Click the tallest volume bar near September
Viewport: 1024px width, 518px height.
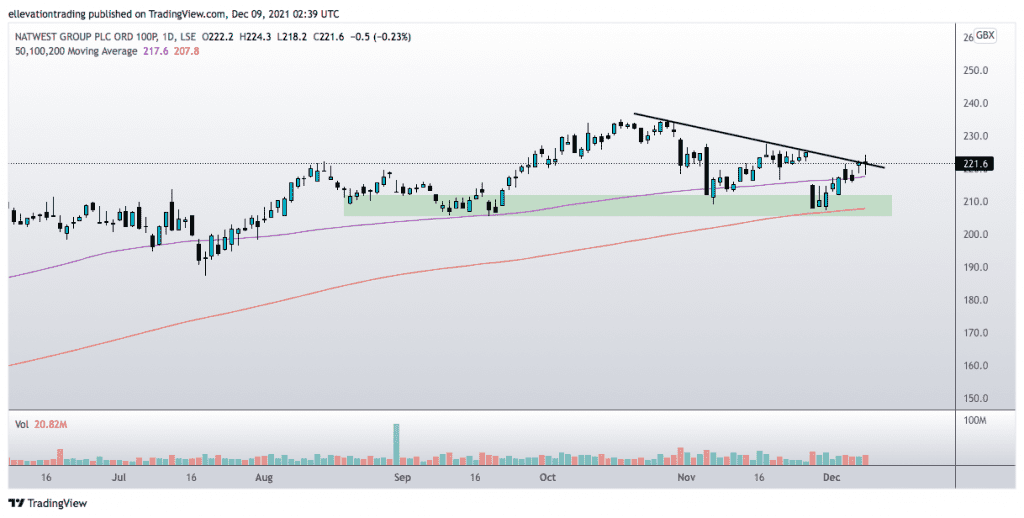coord(396,444)
